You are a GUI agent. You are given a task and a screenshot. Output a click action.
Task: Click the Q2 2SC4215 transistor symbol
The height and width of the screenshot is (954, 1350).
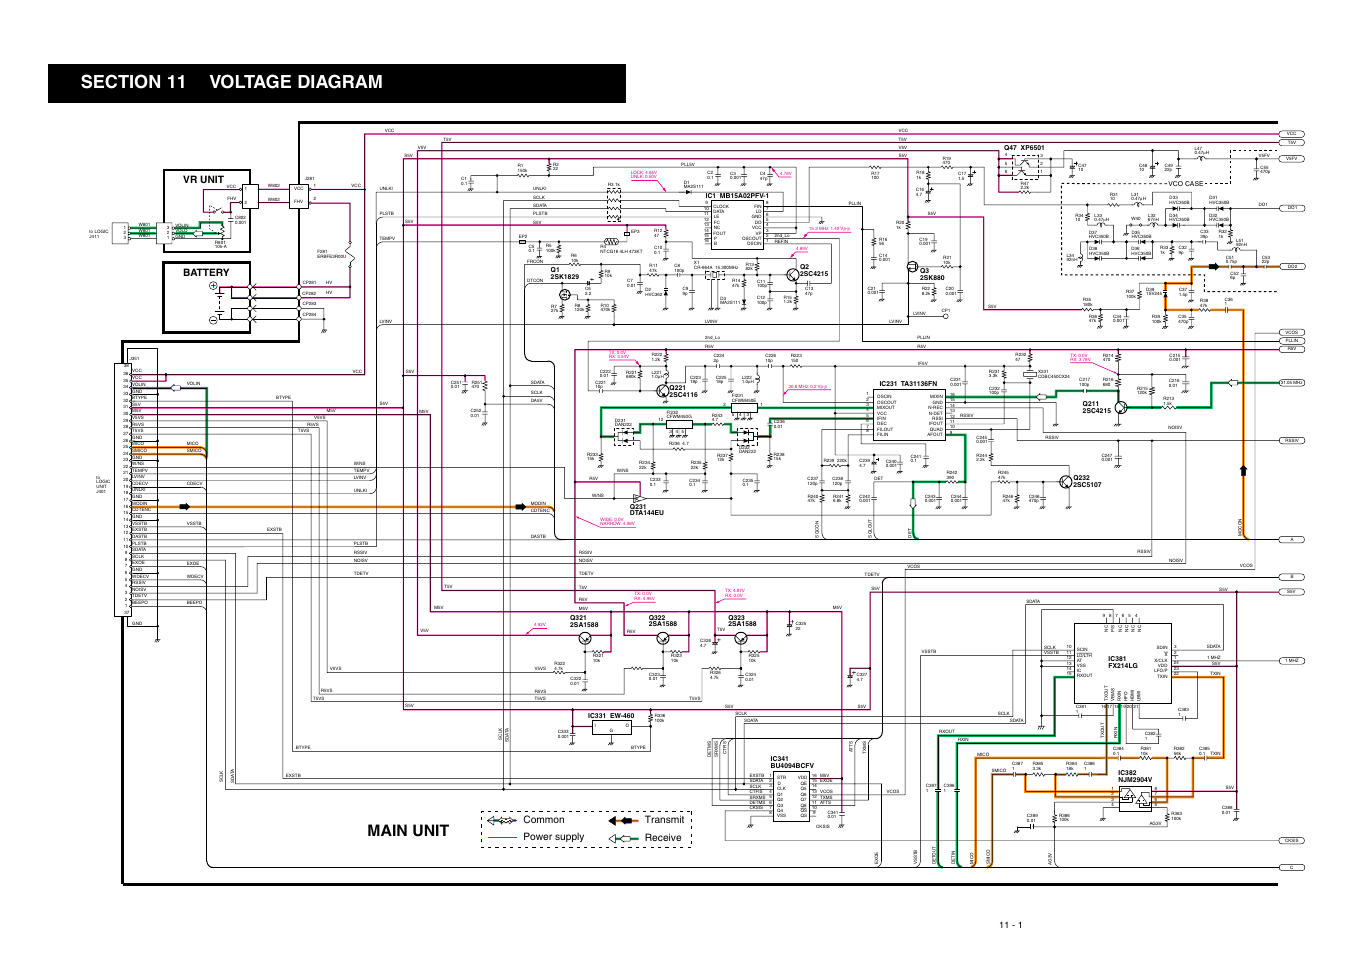(792, 273)
